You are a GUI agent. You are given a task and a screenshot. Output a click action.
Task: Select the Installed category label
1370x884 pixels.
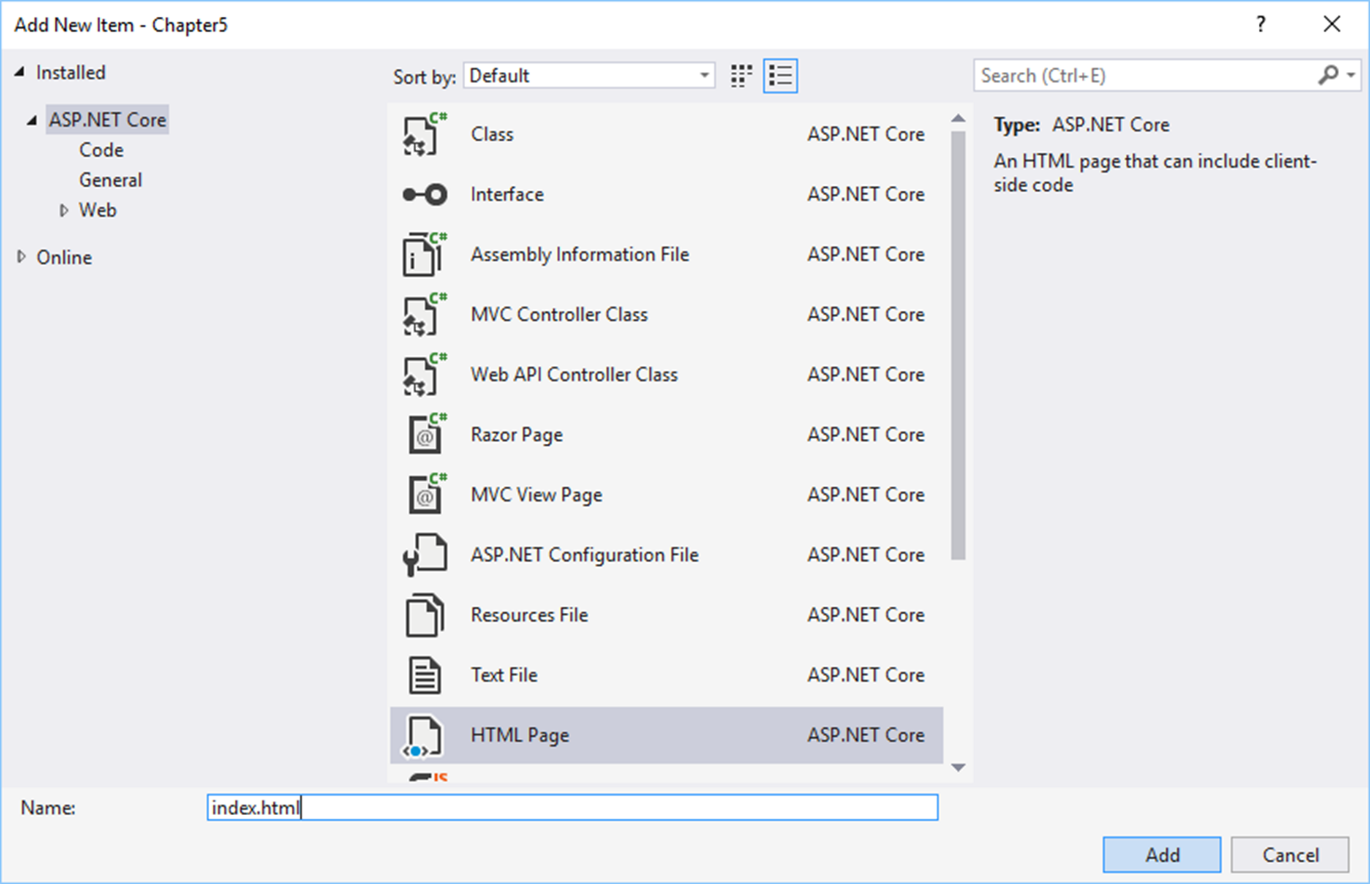click(70, 73)
